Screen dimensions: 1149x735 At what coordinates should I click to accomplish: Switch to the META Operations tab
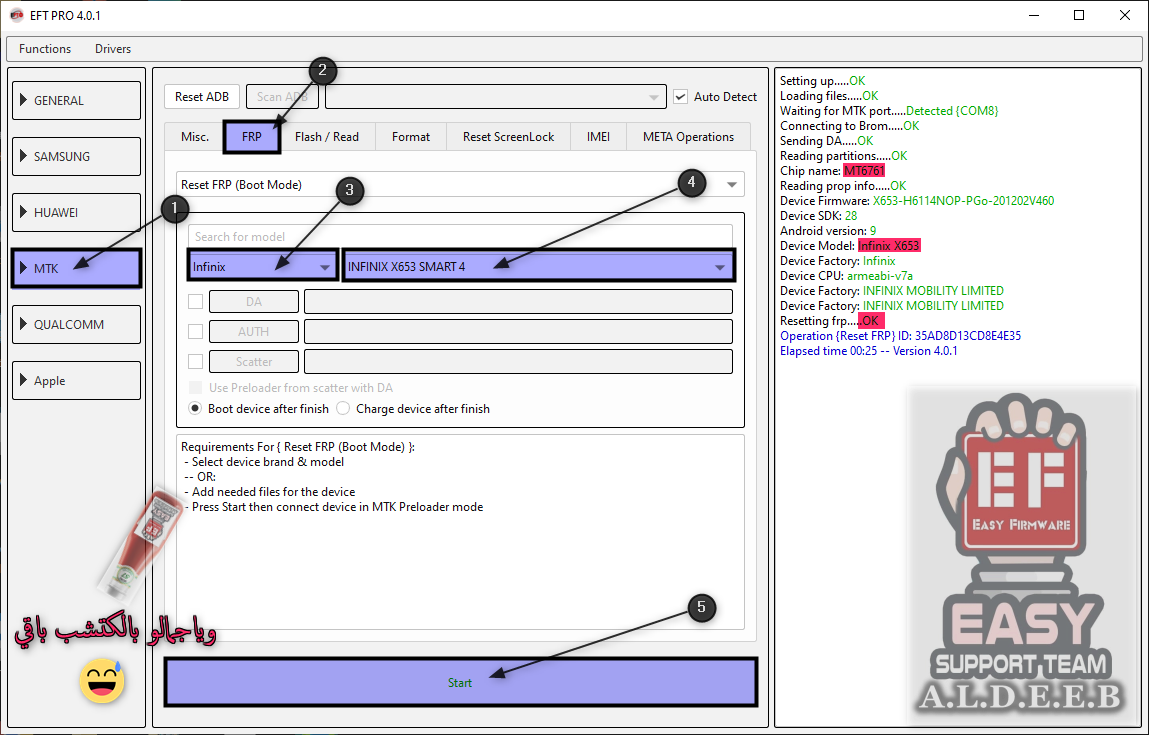[688, 137]
